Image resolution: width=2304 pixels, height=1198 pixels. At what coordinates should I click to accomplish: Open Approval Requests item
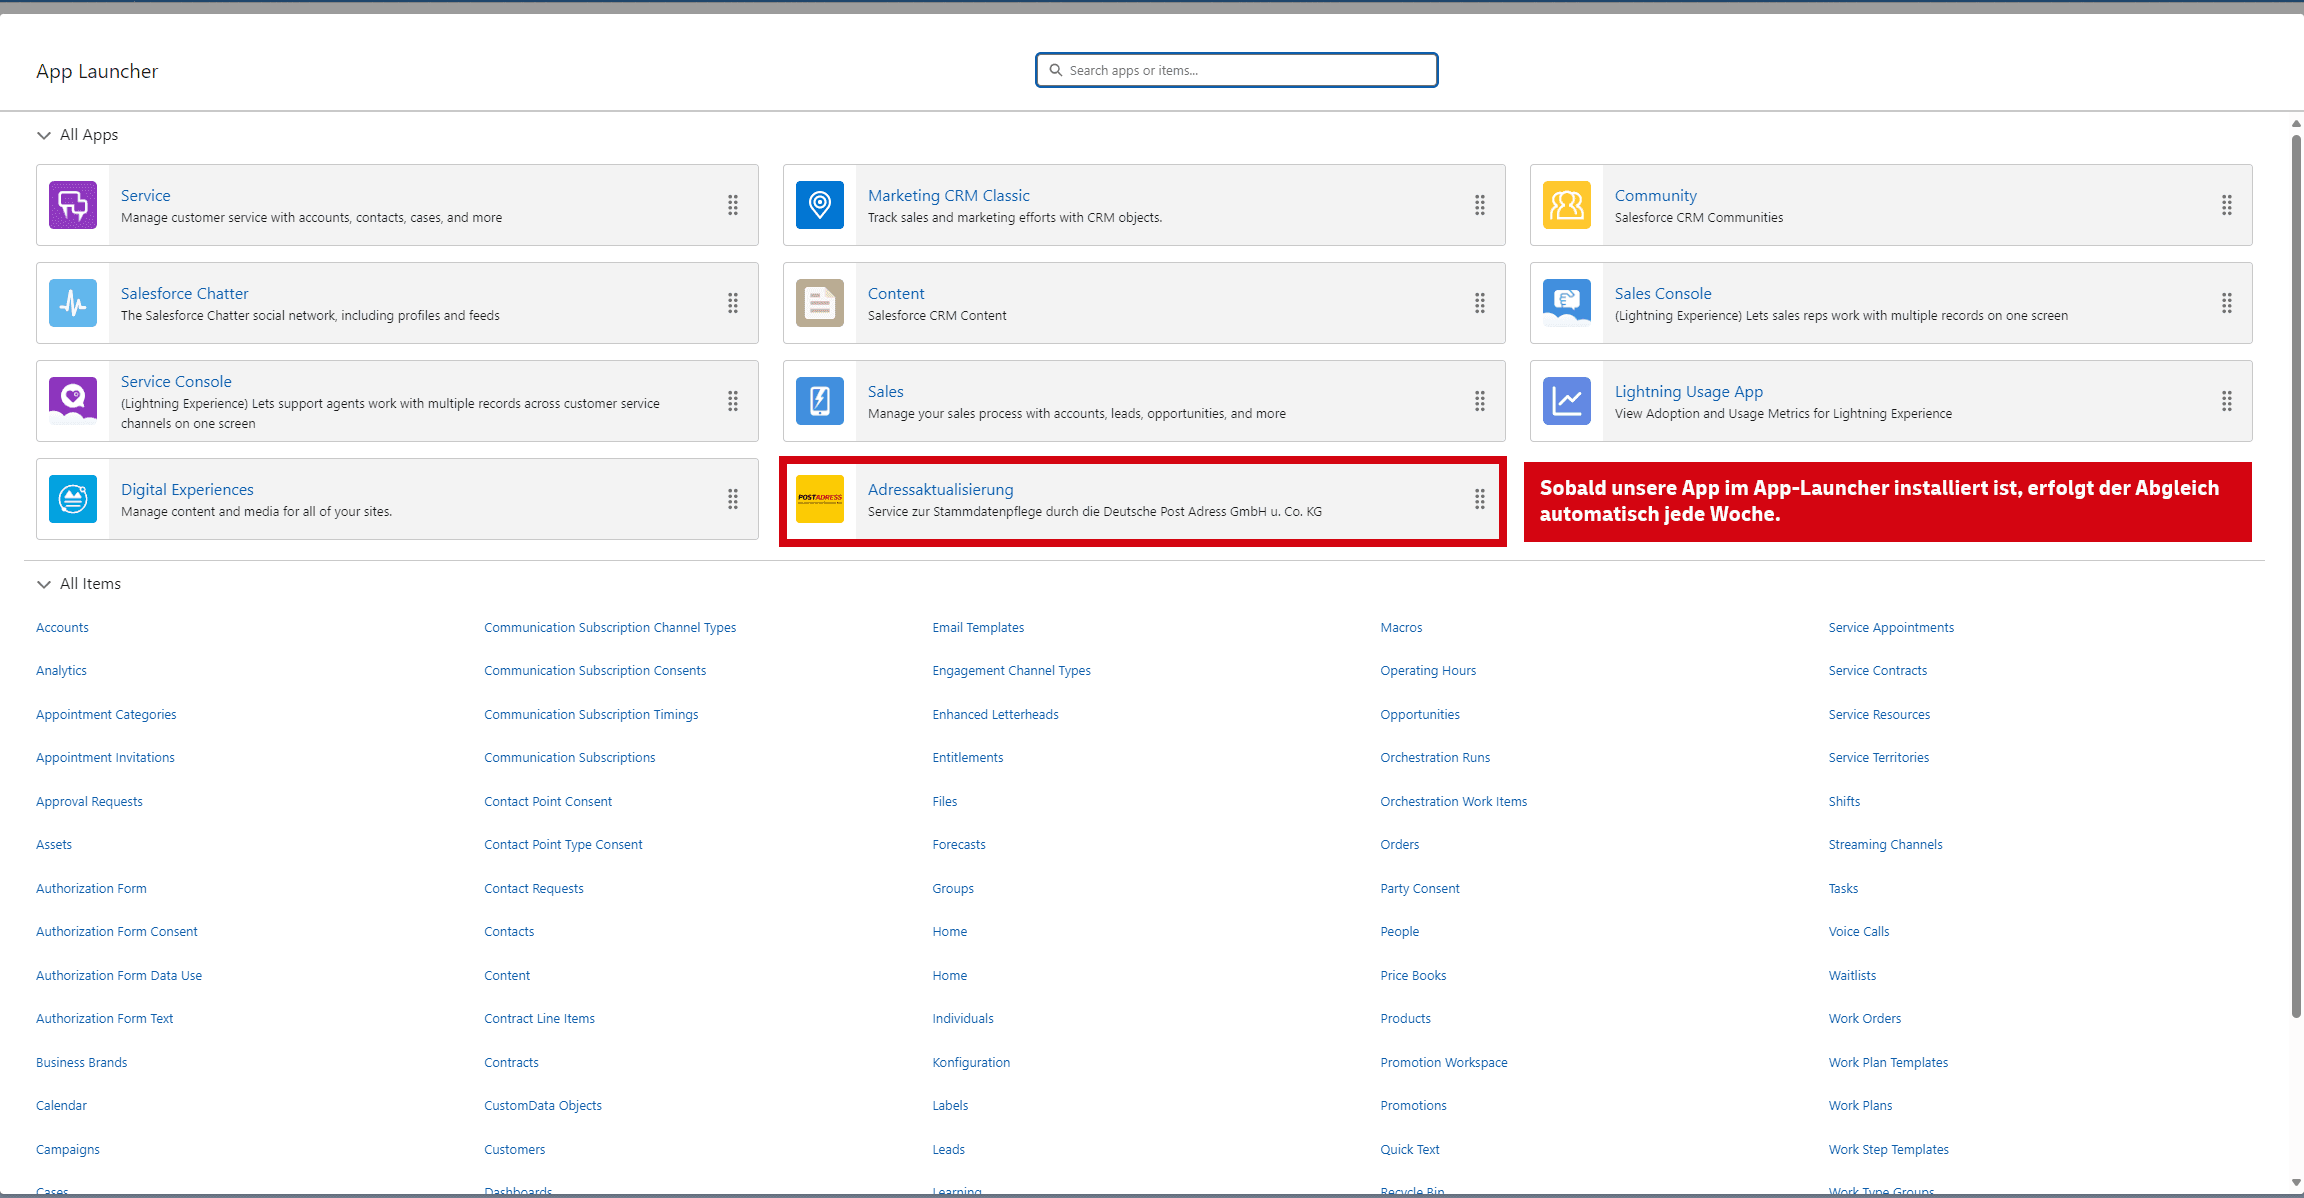pyautogui.click(x=89, y=801)
